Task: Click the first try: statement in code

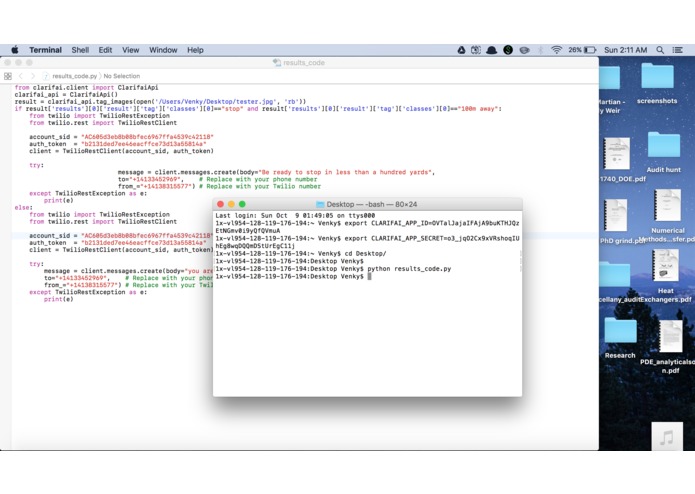Action: point(36,165)
